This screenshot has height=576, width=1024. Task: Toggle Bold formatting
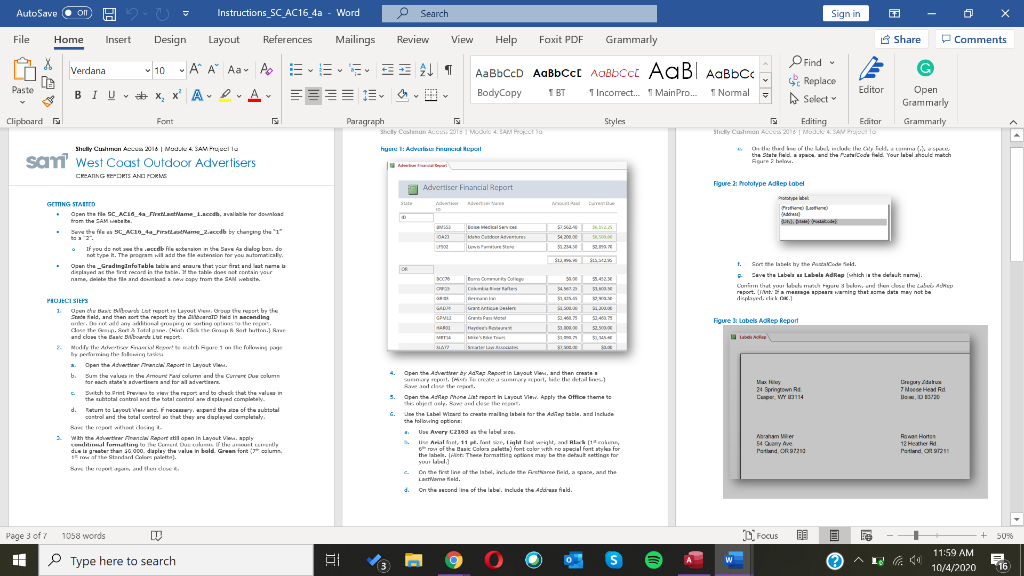78,95
